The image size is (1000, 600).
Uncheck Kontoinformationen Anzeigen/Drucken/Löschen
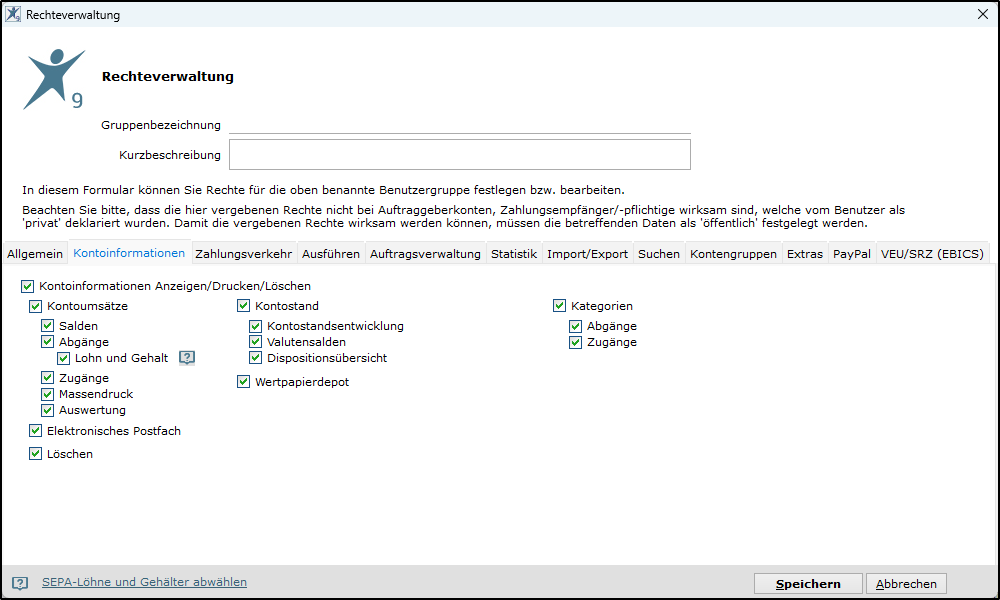point(27,286)
